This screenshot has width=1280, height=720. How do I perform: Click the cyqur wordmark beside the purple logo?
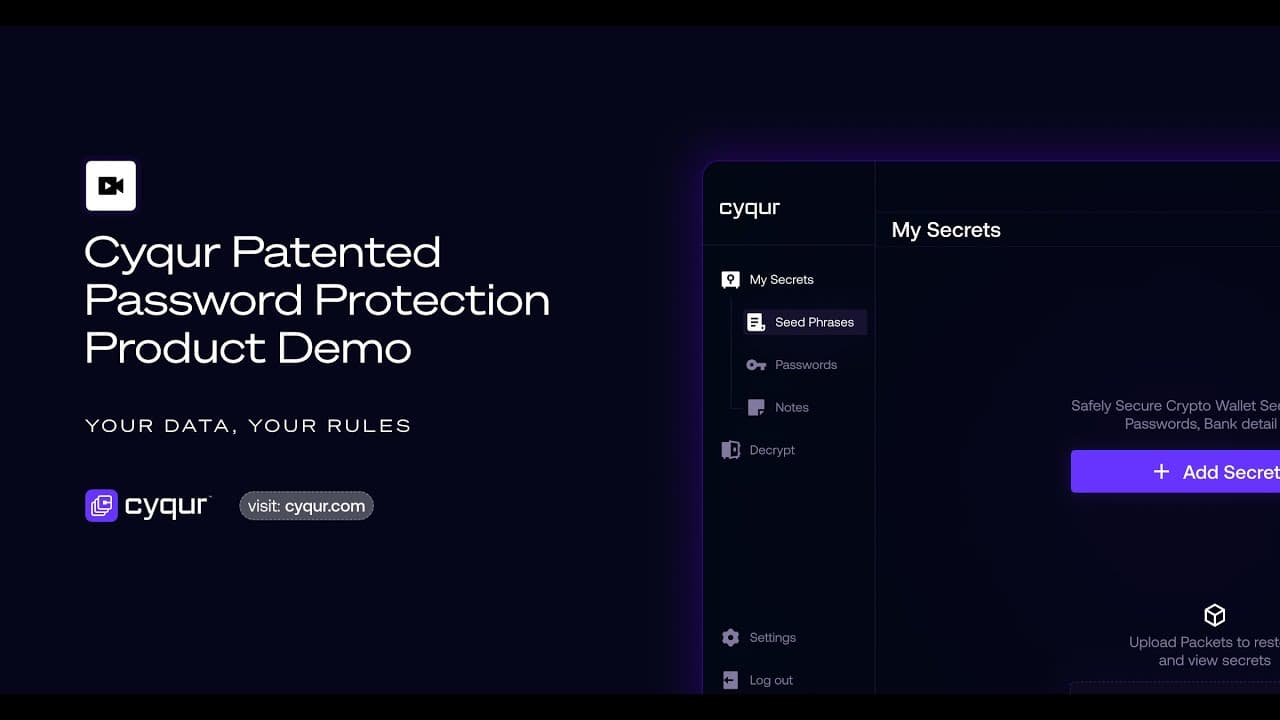(x=167, y=507)
